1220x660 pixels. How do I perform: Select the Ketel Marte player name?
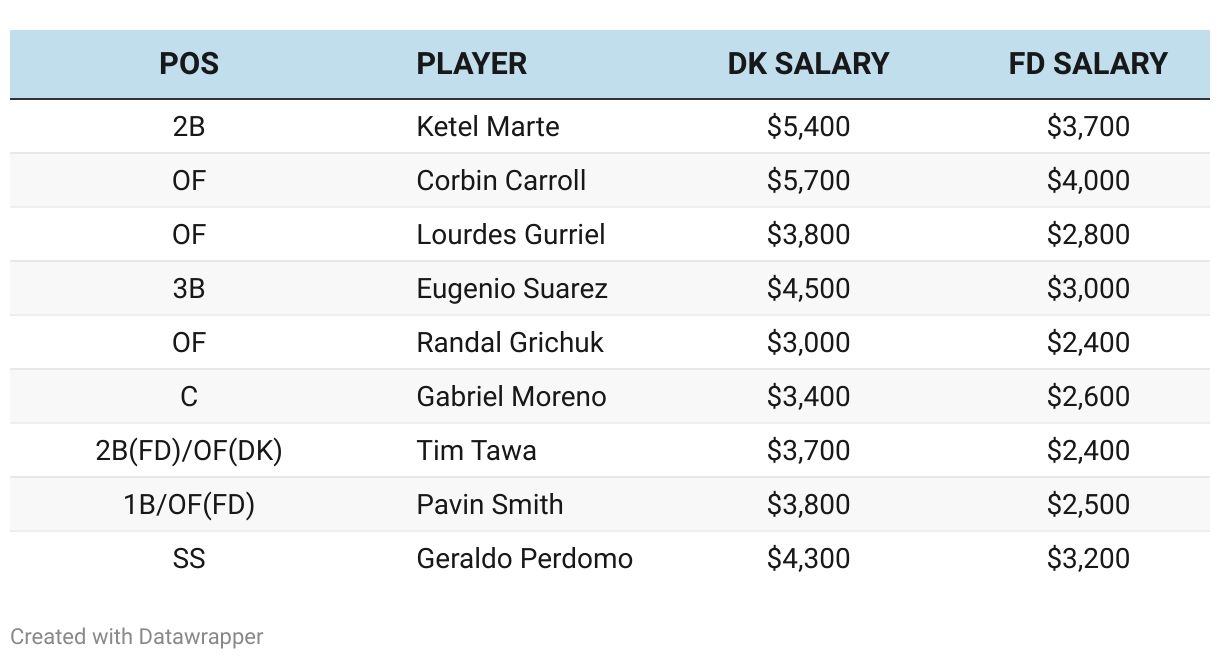(488, 127)
